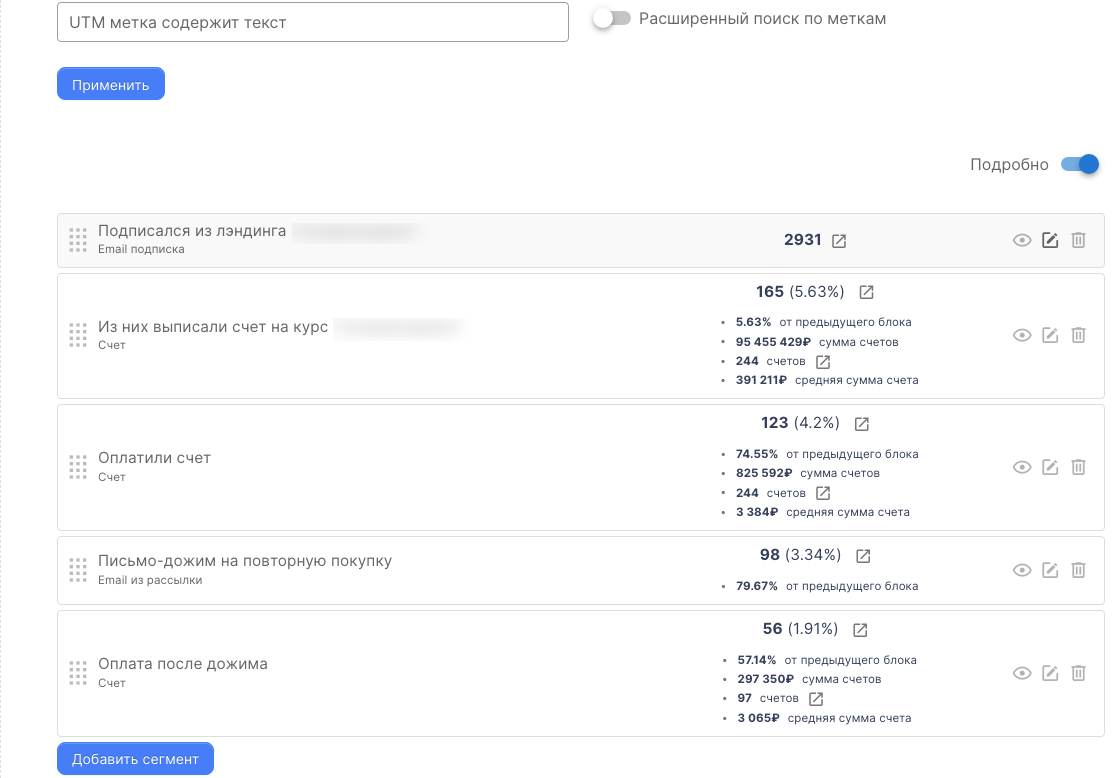Open link icon beside 97 счетов

click(x=816, y=698)
